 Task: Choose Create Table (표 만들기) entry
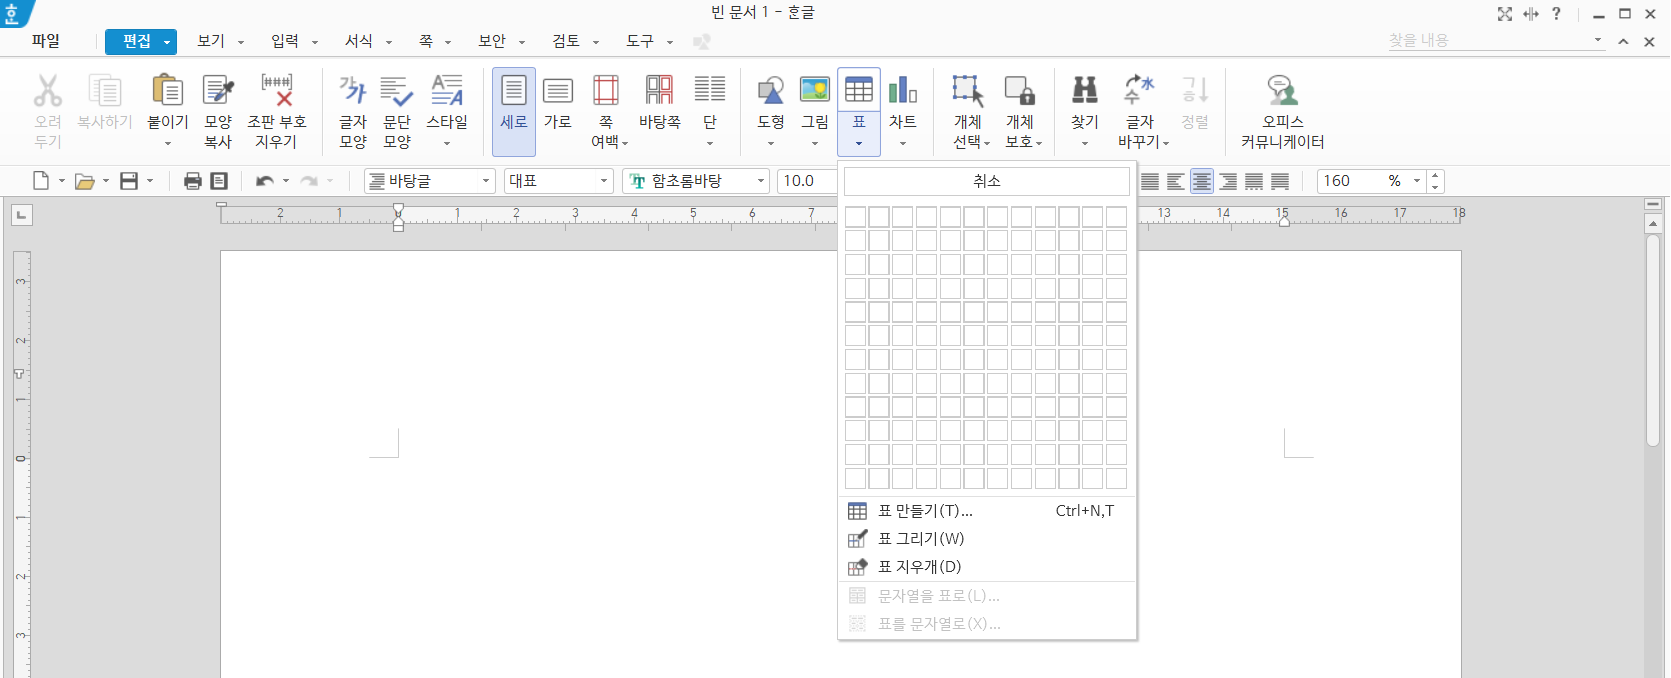(987, 511)
